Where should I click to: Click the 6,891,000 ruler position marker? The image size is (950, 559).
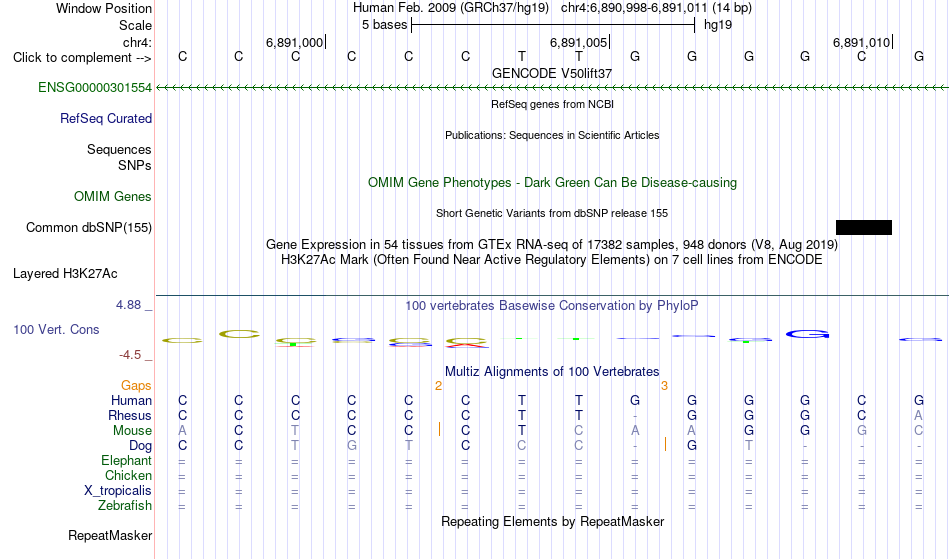coord(296,42)
